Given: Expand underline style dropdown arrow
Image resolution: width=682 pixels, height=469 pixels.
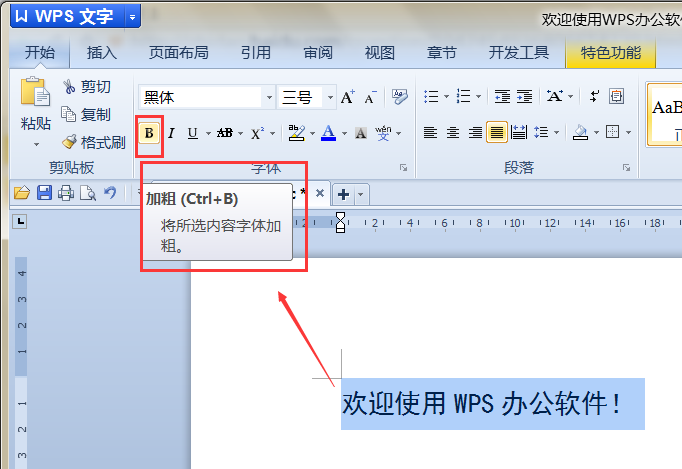Looking at the screenshot, I should click(x=208, y=133).
